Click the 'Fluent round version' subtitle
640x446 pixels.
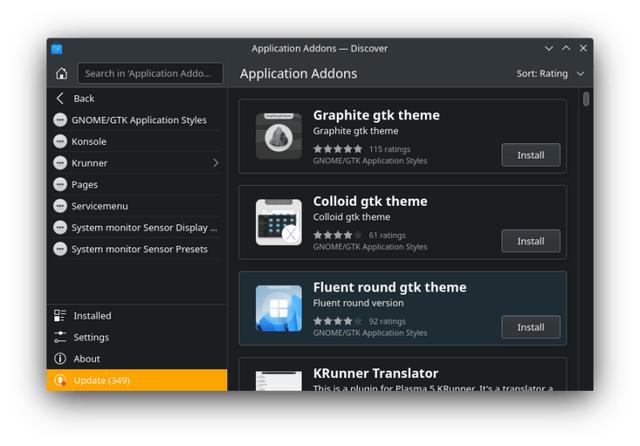coord(358,303)
